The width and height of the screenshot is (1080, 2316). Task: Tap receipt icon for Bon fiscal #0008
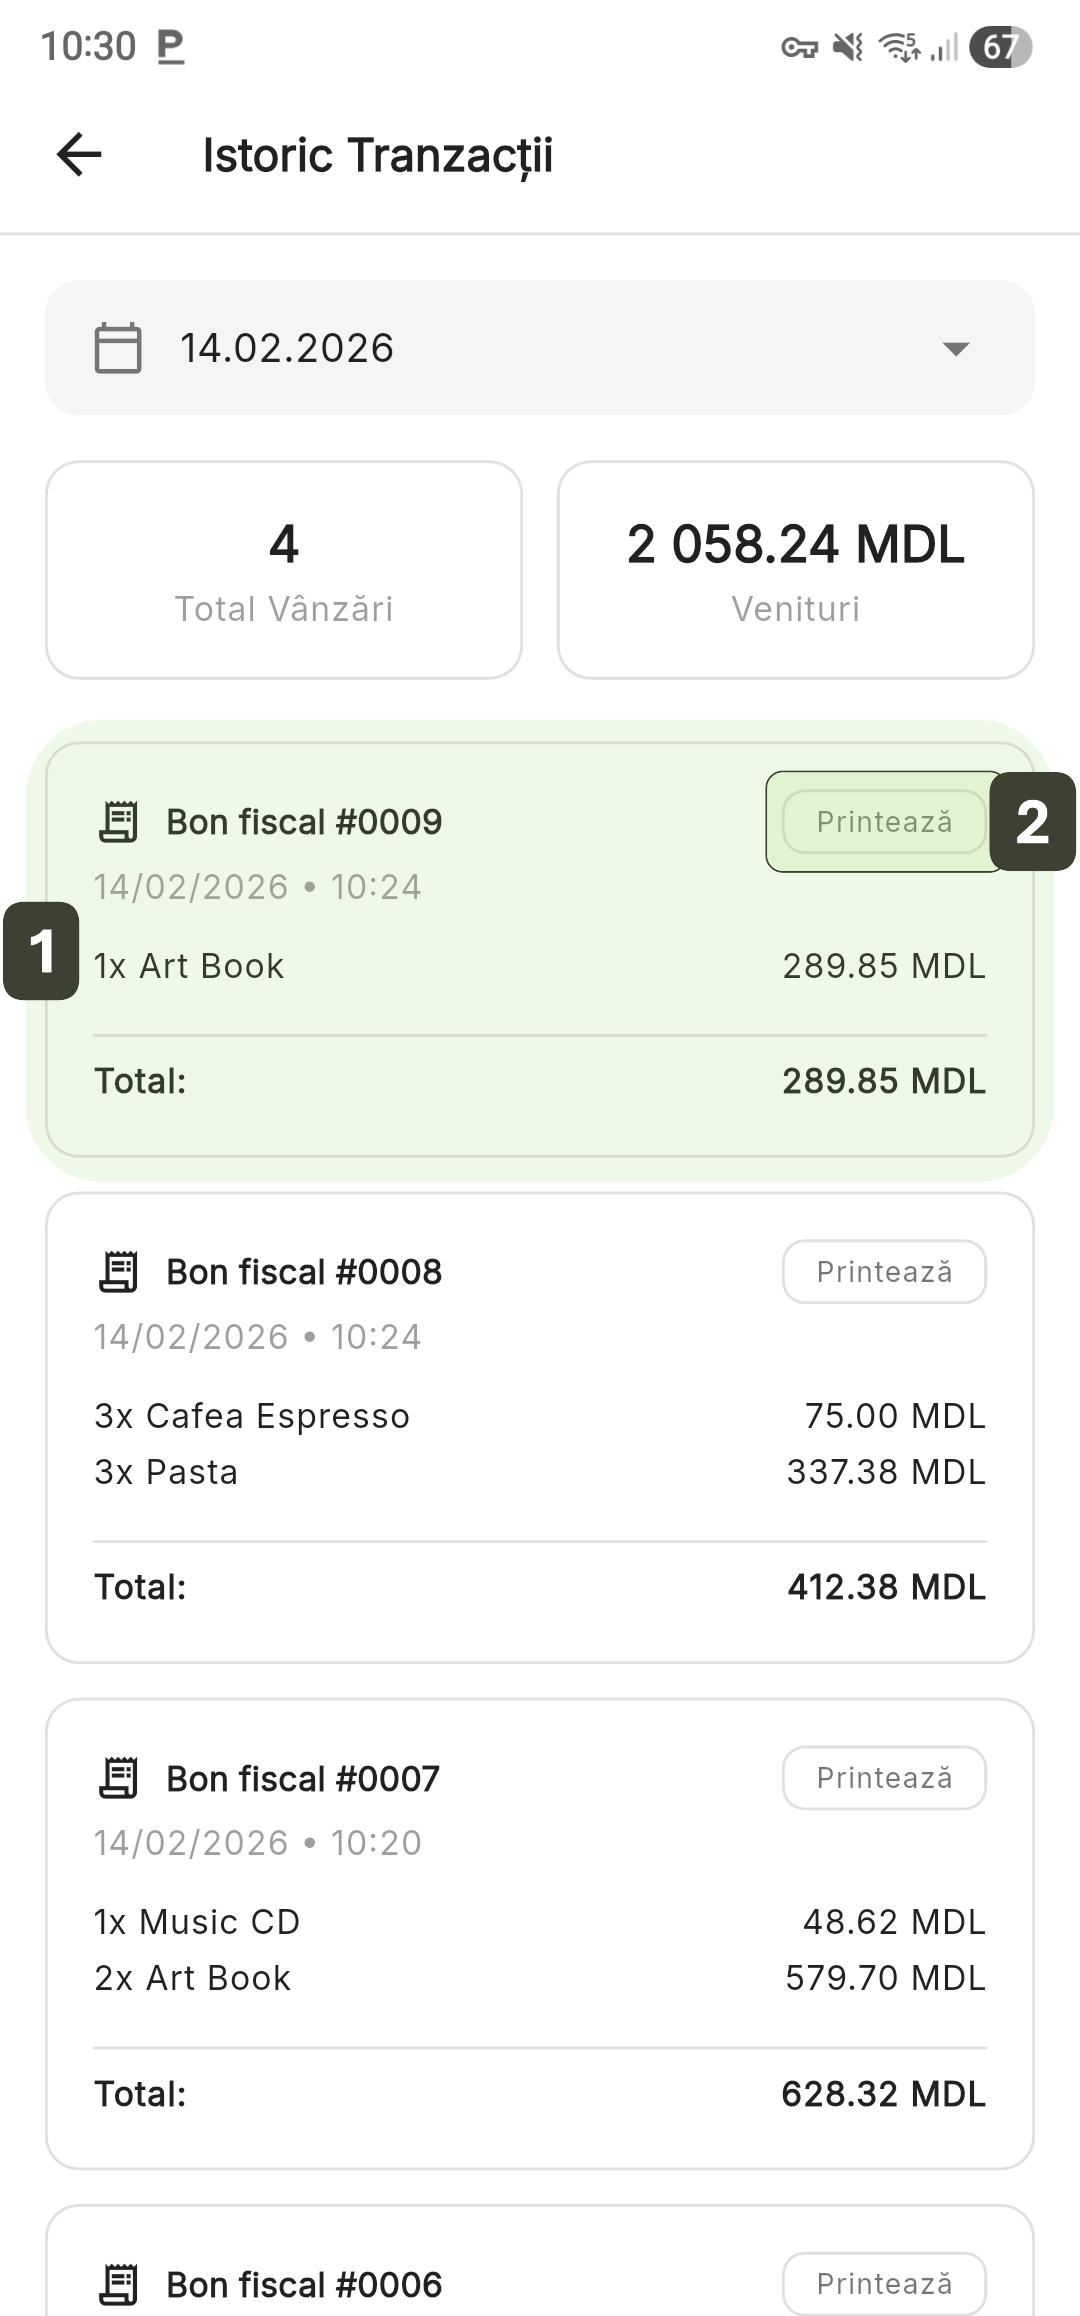(x=119, y=1272)
